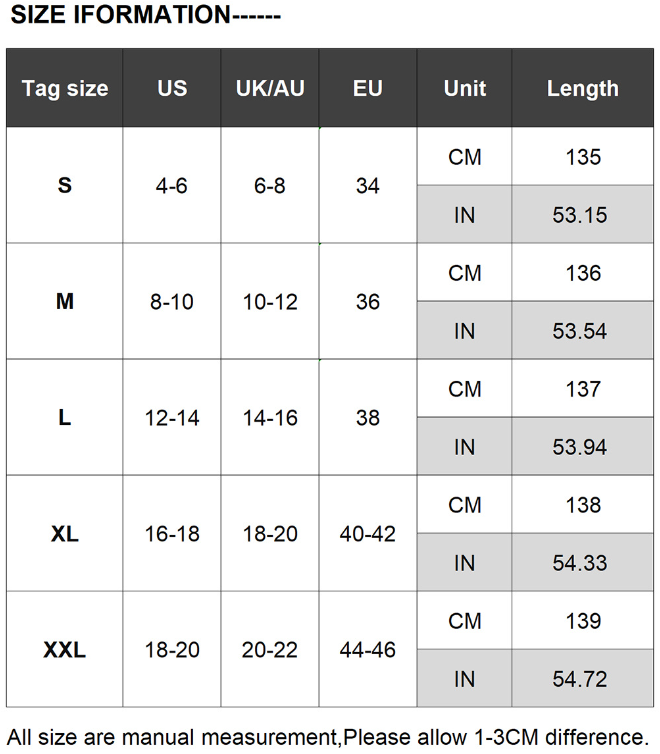Click the EU size '40-42' cell
Viewport: 660px width, 754px height.
(368, 534)
